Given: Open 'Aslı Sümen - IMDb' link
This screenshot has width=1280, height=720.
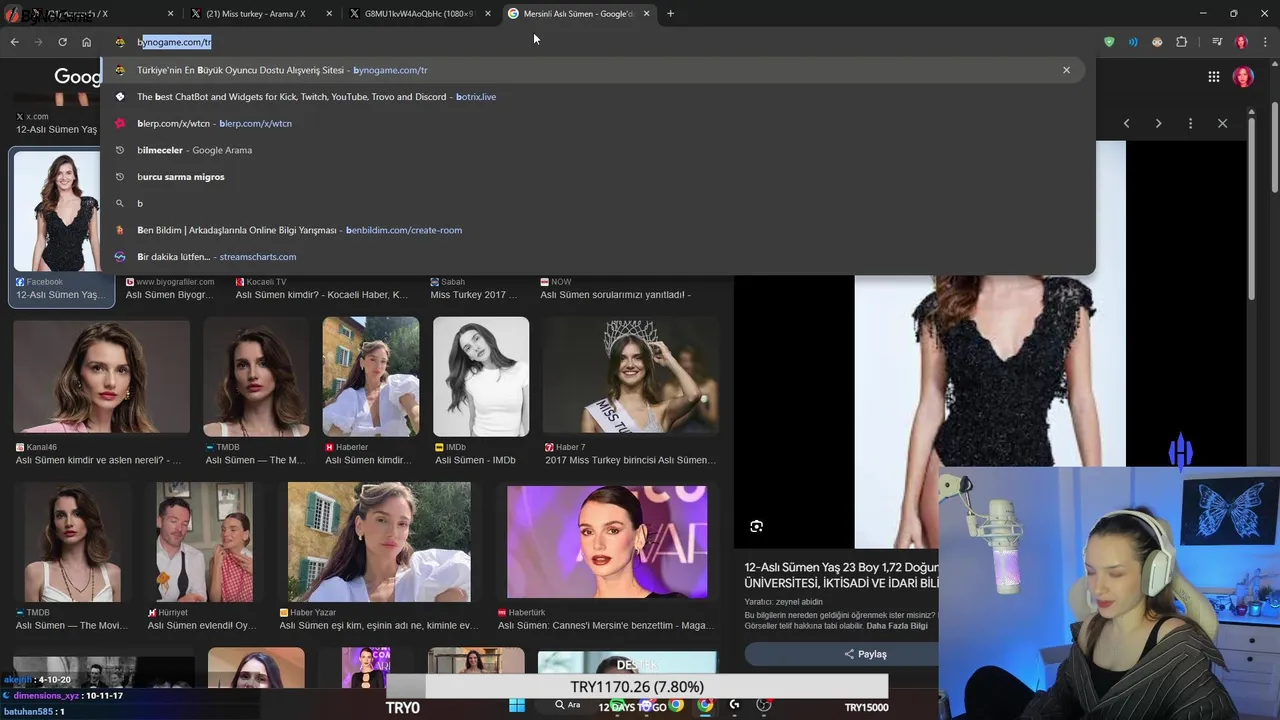Looking at the screenshot, I should click(475, 460).
